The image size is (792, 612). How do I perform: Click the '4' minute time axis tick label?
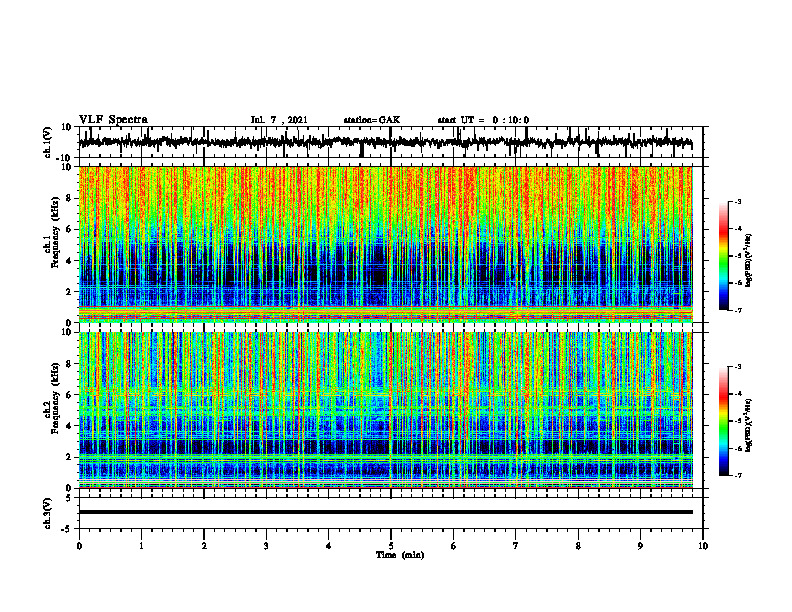point(328,546)
